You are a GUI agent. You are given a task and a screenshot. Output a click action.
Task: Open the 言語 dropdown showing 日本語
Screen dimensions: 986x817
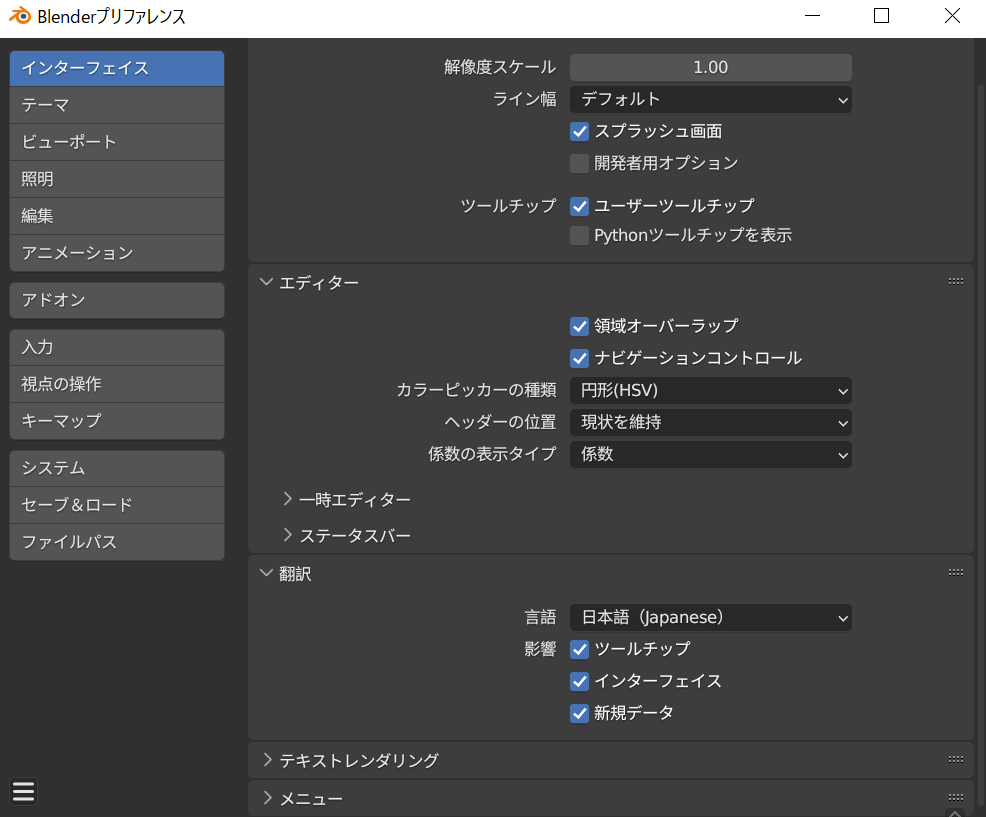710,618
